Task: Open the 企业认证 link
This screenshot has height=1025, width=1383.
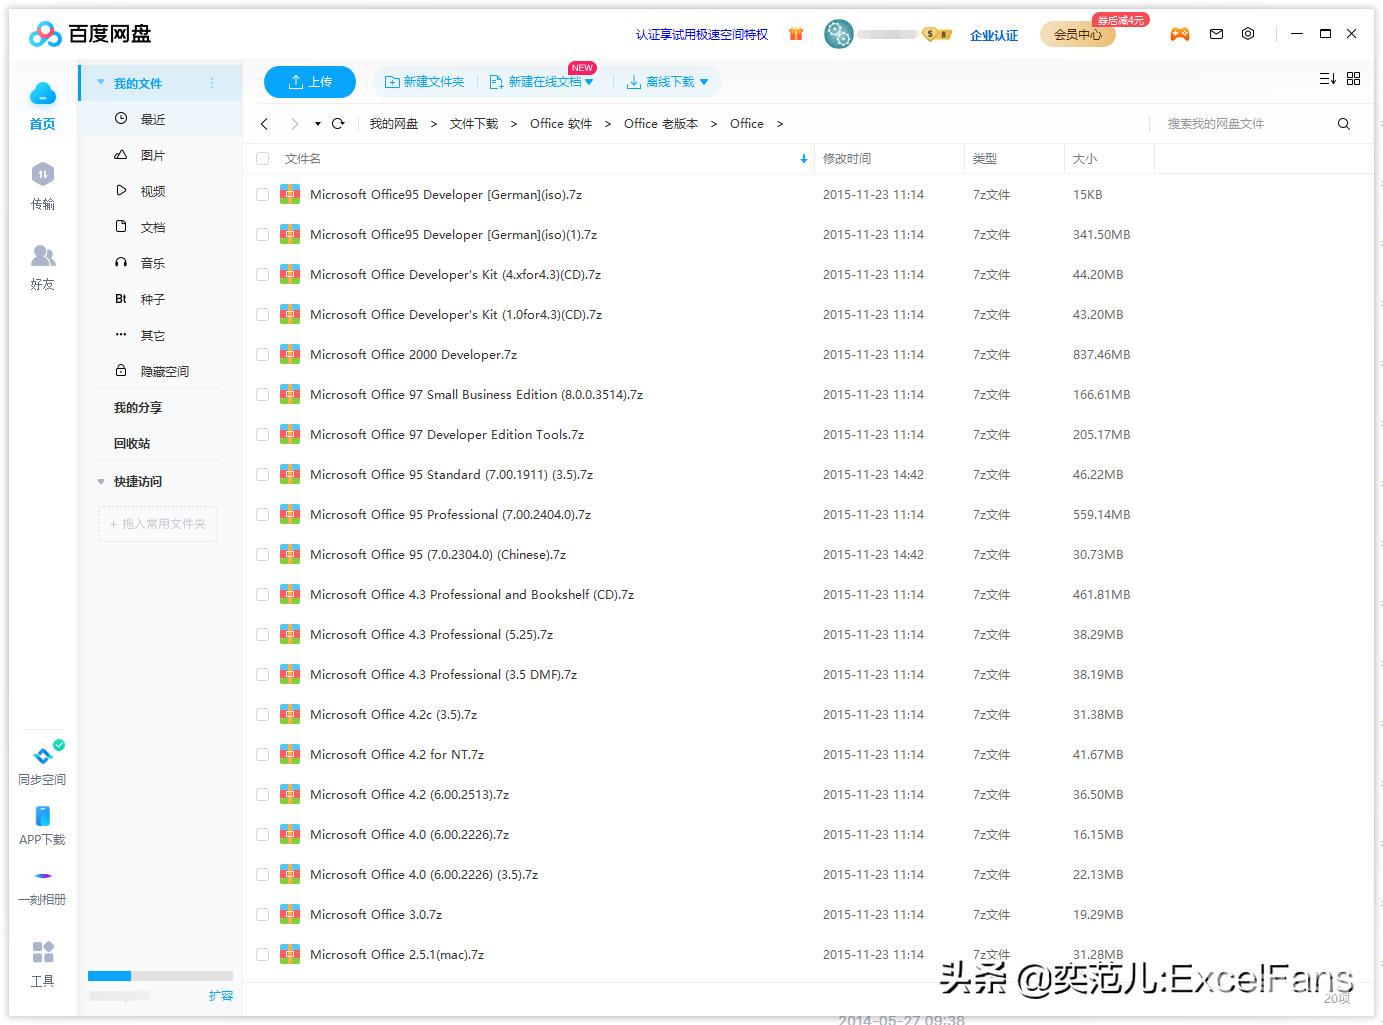Action: [x=994, y=35]
